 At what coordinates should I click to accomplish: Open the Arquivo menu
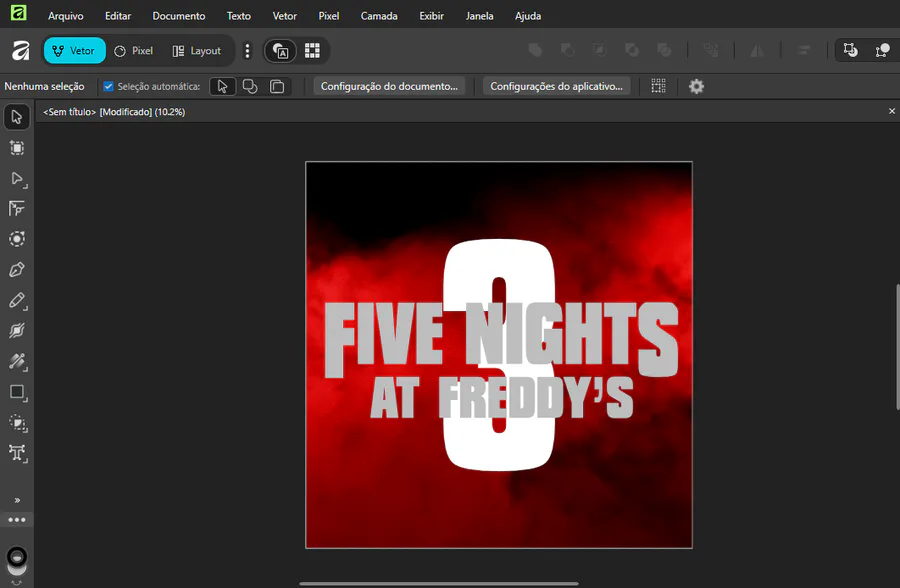(x=66, y=16)
